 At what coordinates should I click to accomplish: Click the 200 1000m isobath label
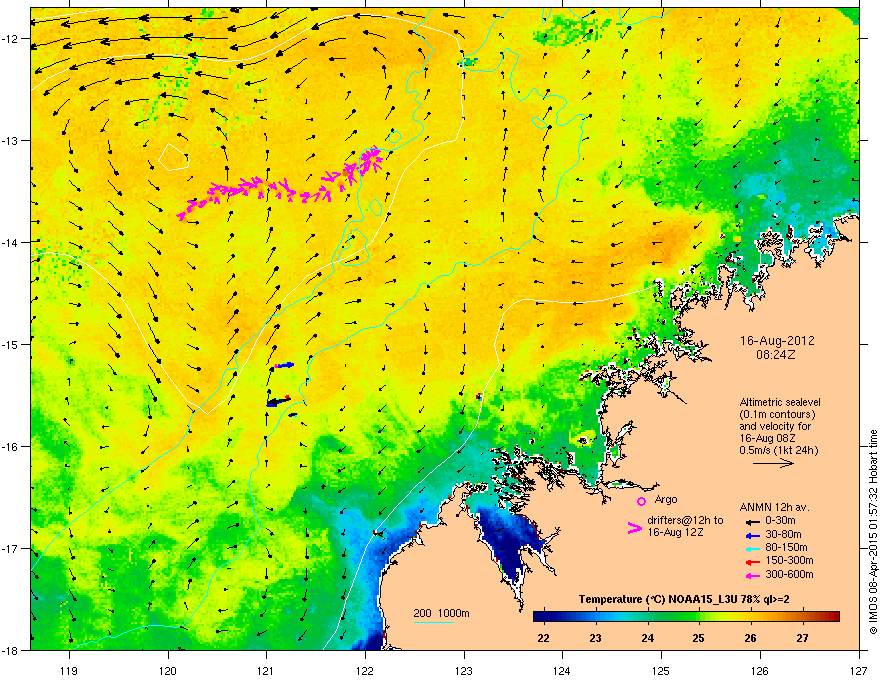tap(441, 613)
